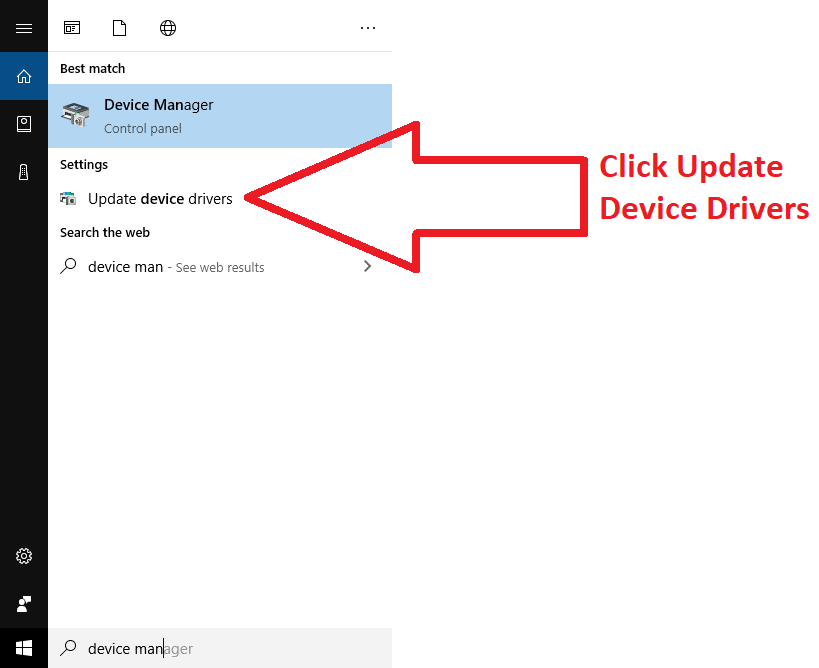Click the remote-shaped icon below Notebook
Screen dimensions: 819x668
click(24, 172)
